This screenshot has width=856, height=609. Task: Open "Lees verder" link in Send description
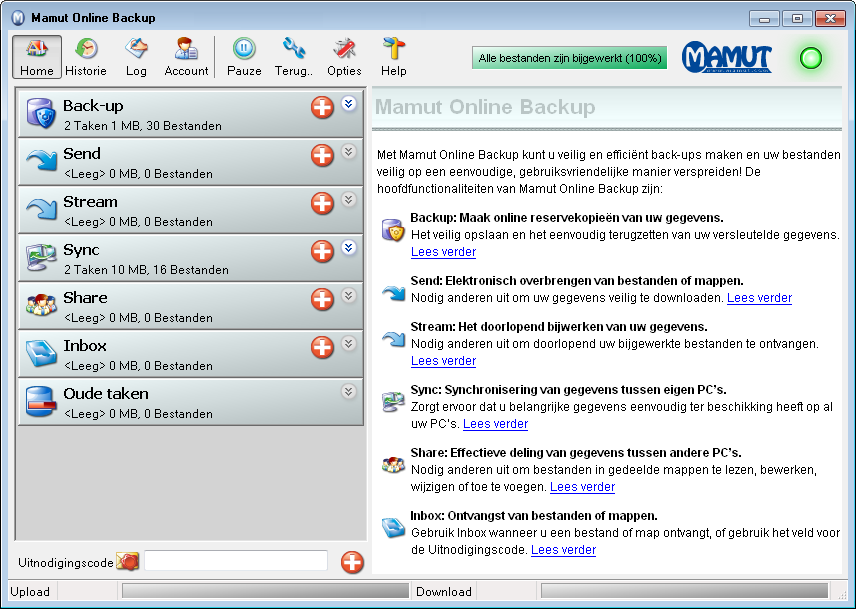pos(759,298)
